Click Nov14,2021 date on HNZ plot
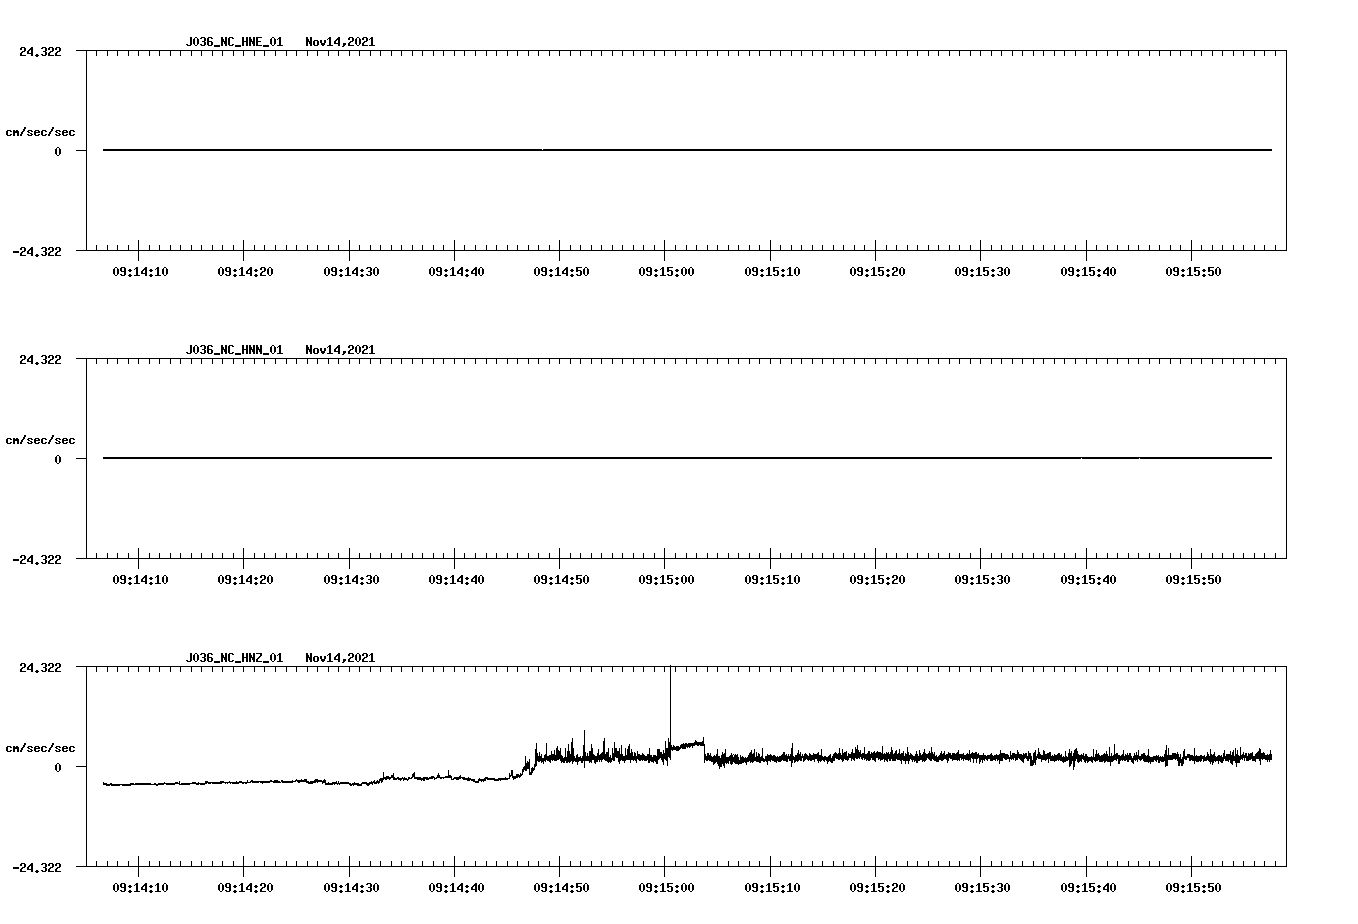 [340, 658]
